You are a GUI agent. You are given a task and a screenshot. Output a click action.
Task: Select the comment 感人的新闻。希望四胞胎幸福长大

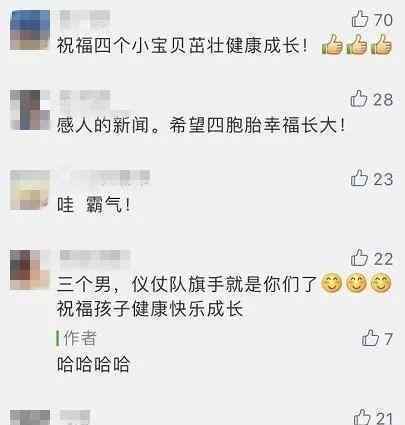pos(201,125)
